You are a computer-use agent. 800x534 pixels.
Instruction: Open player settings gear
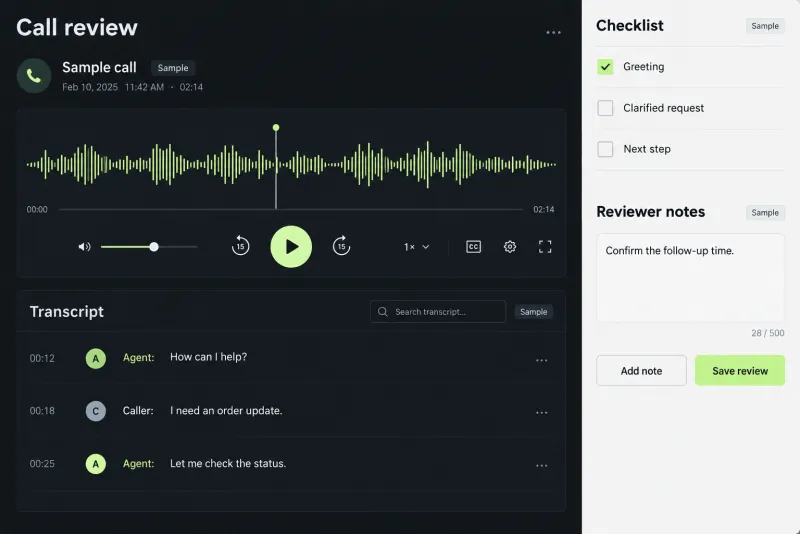(510, 247)
